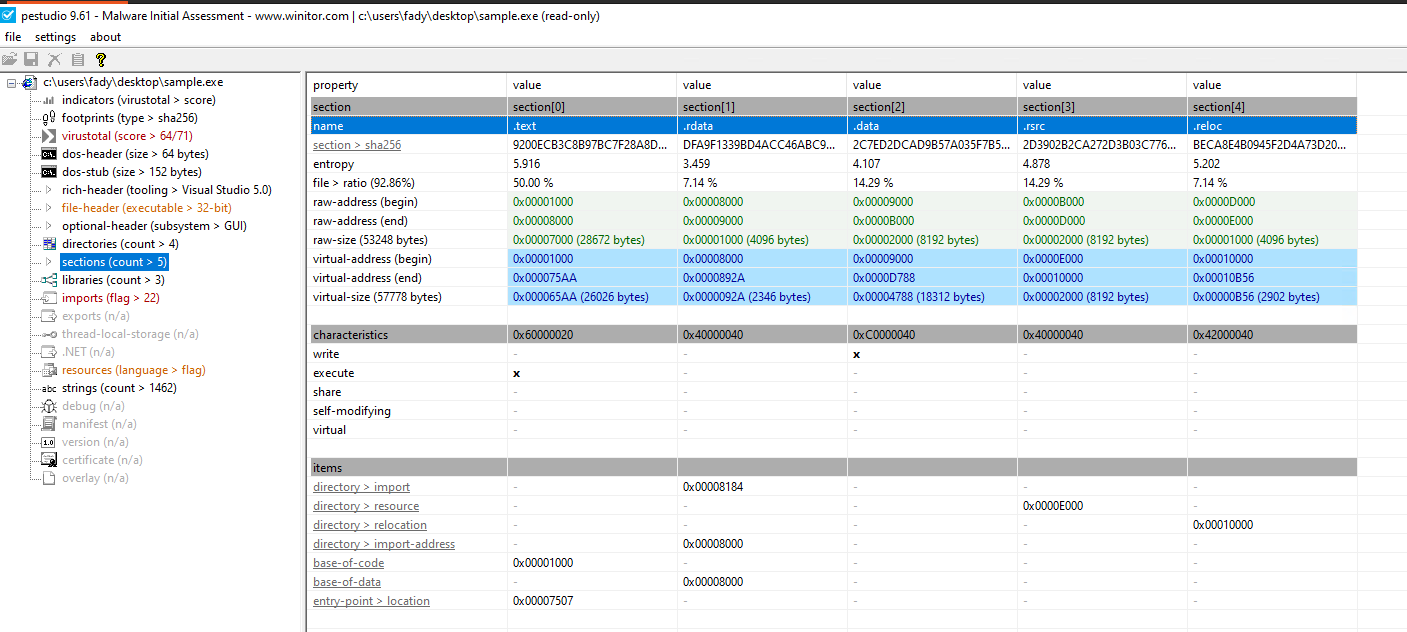Screen dimensions: 1407x632
Task: Click entropy value 5.916
Action: [x=526, y=163]
